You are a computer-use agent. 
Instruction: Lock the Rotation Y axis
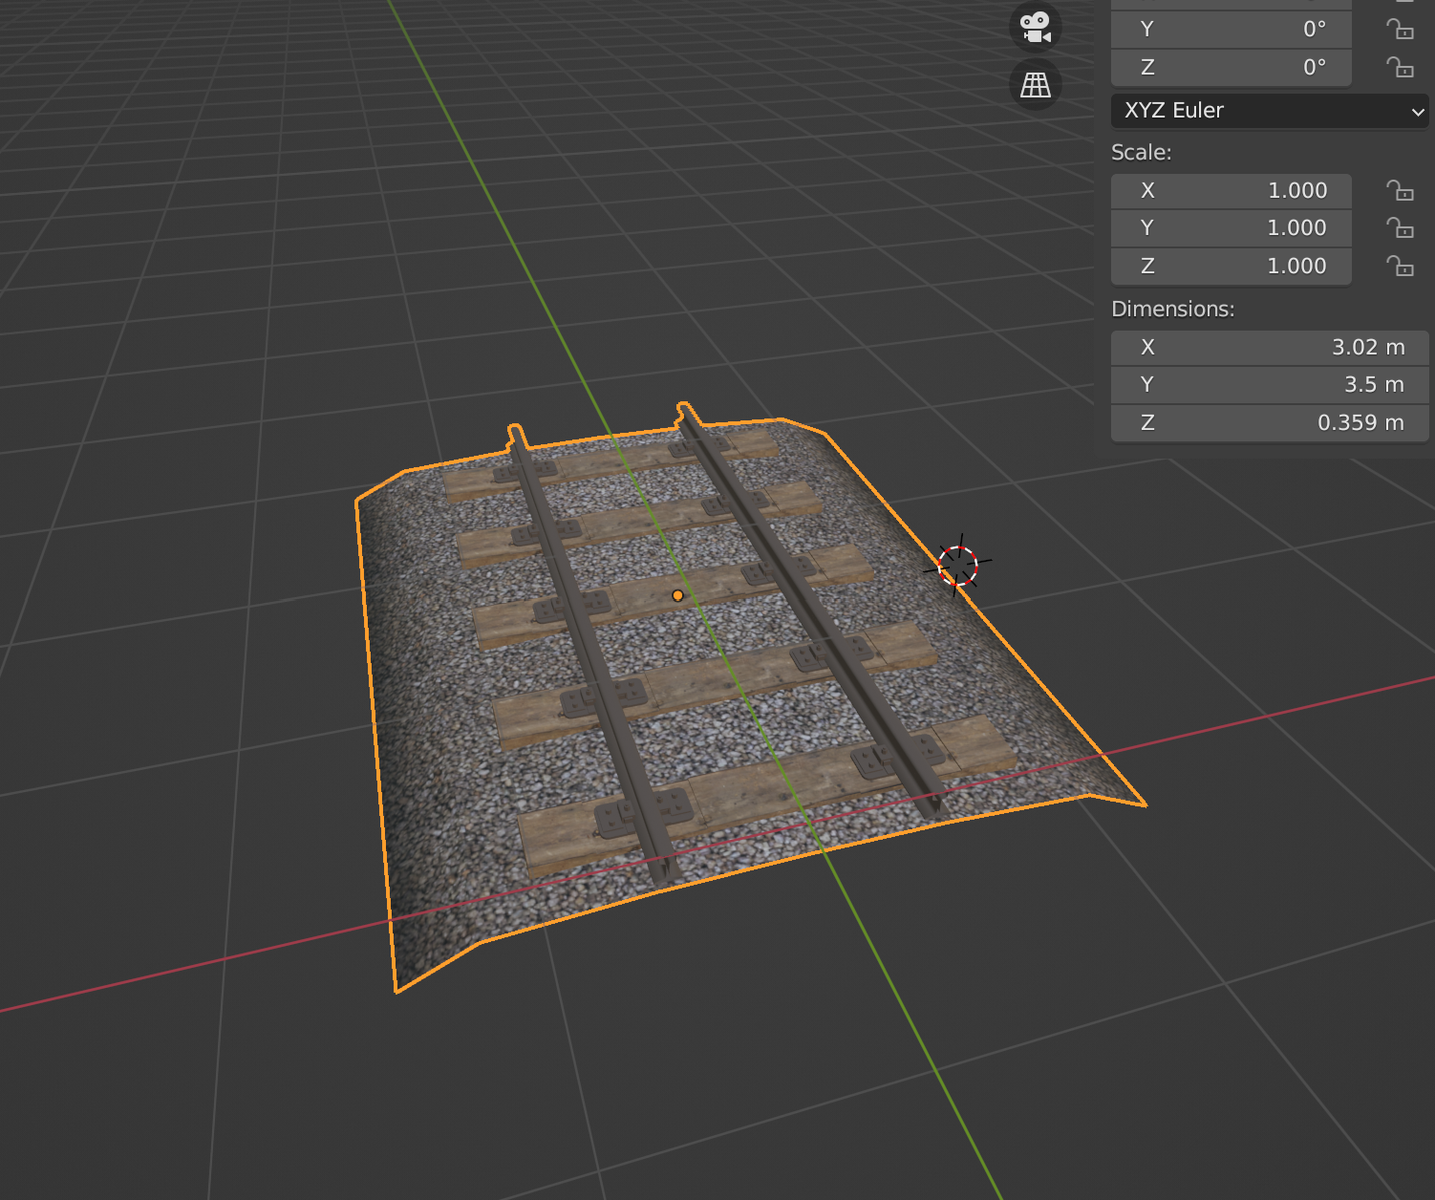coord(1400,29)
